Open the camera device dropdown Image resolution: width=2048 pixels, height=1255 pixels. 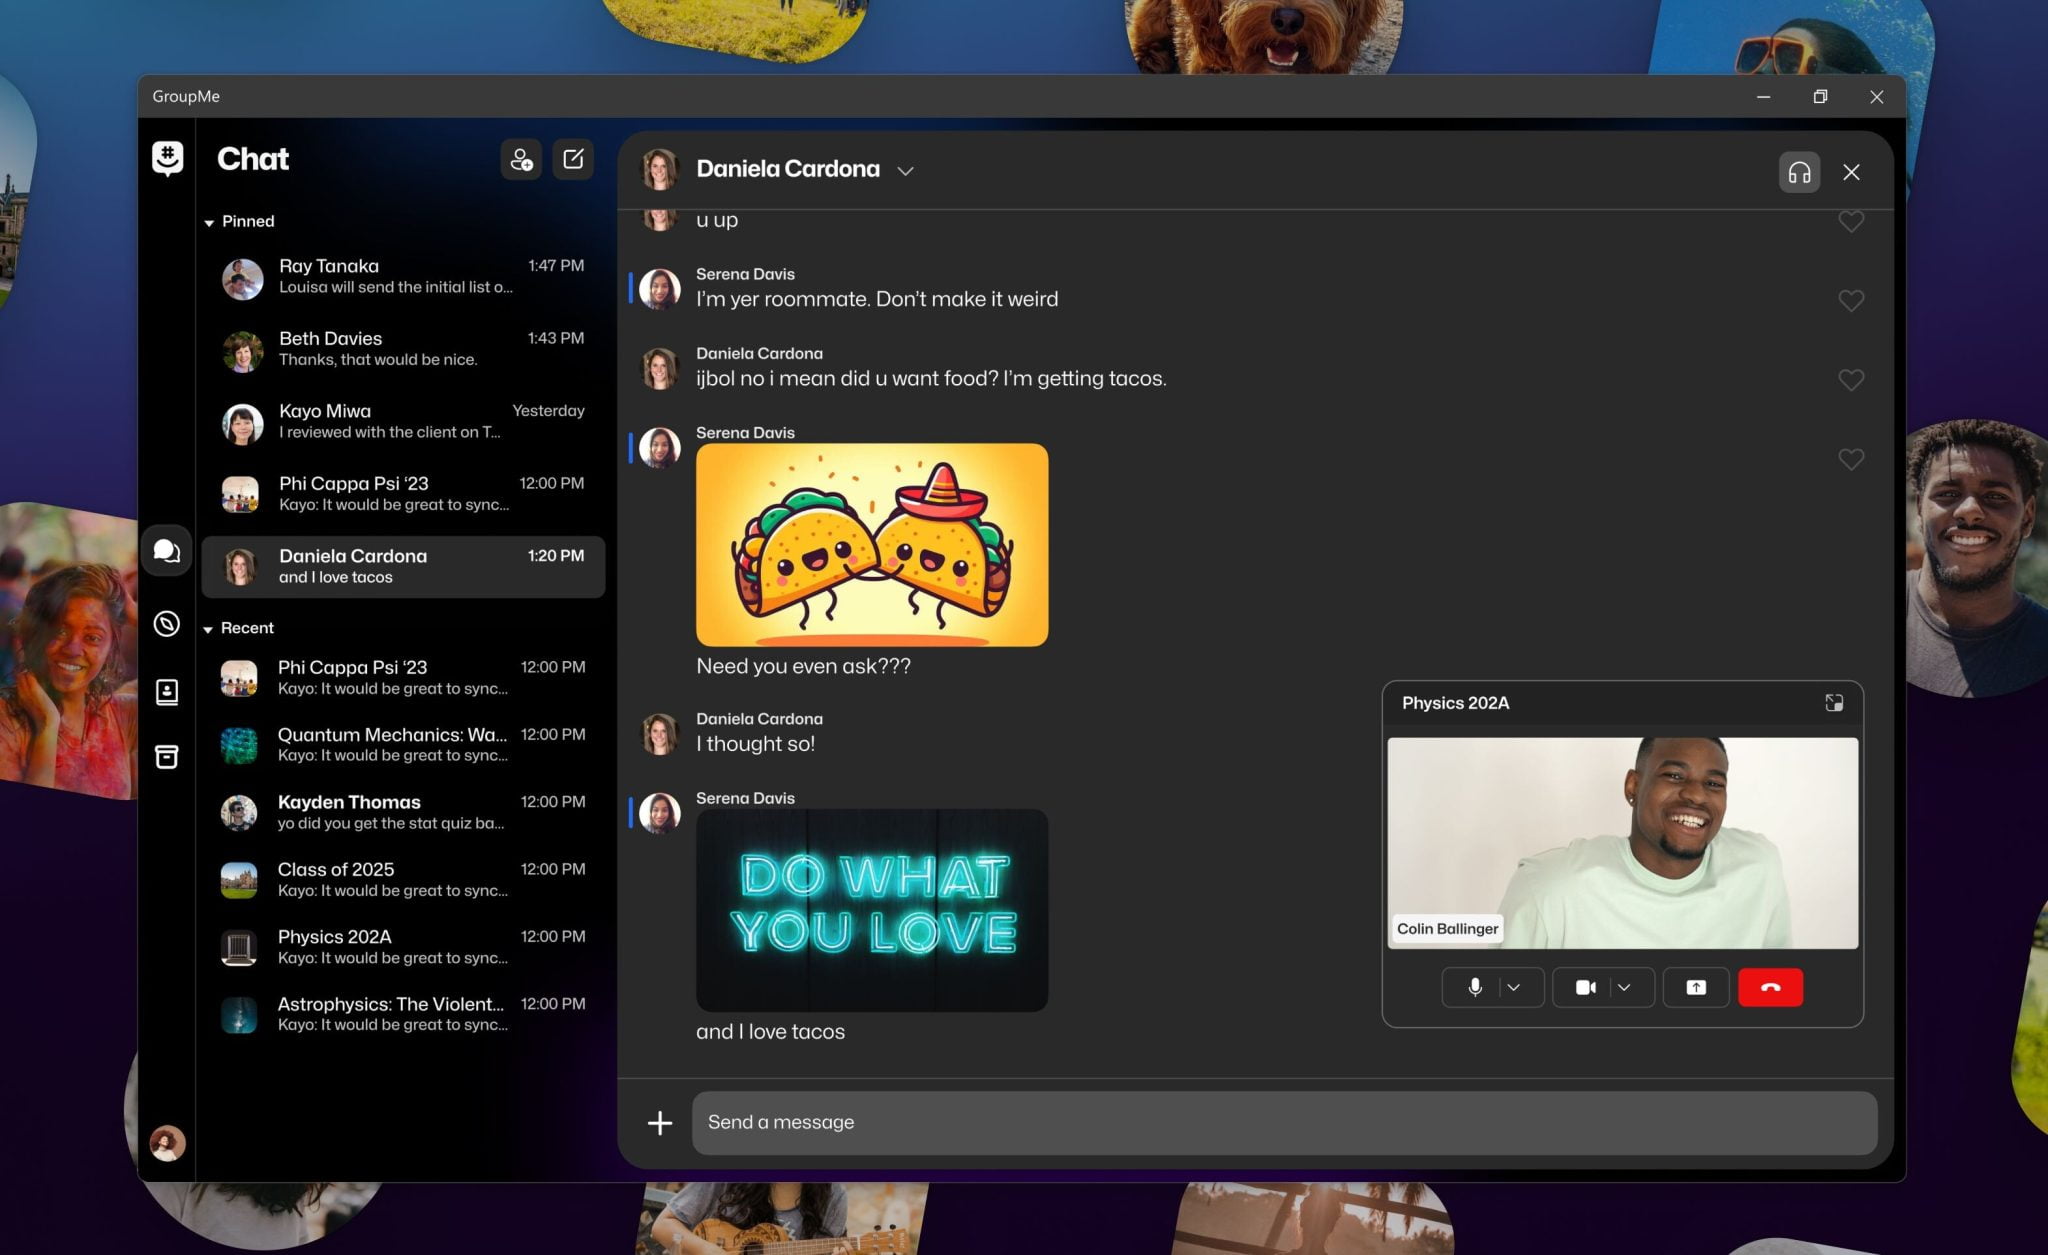[x=1623, y=987]
